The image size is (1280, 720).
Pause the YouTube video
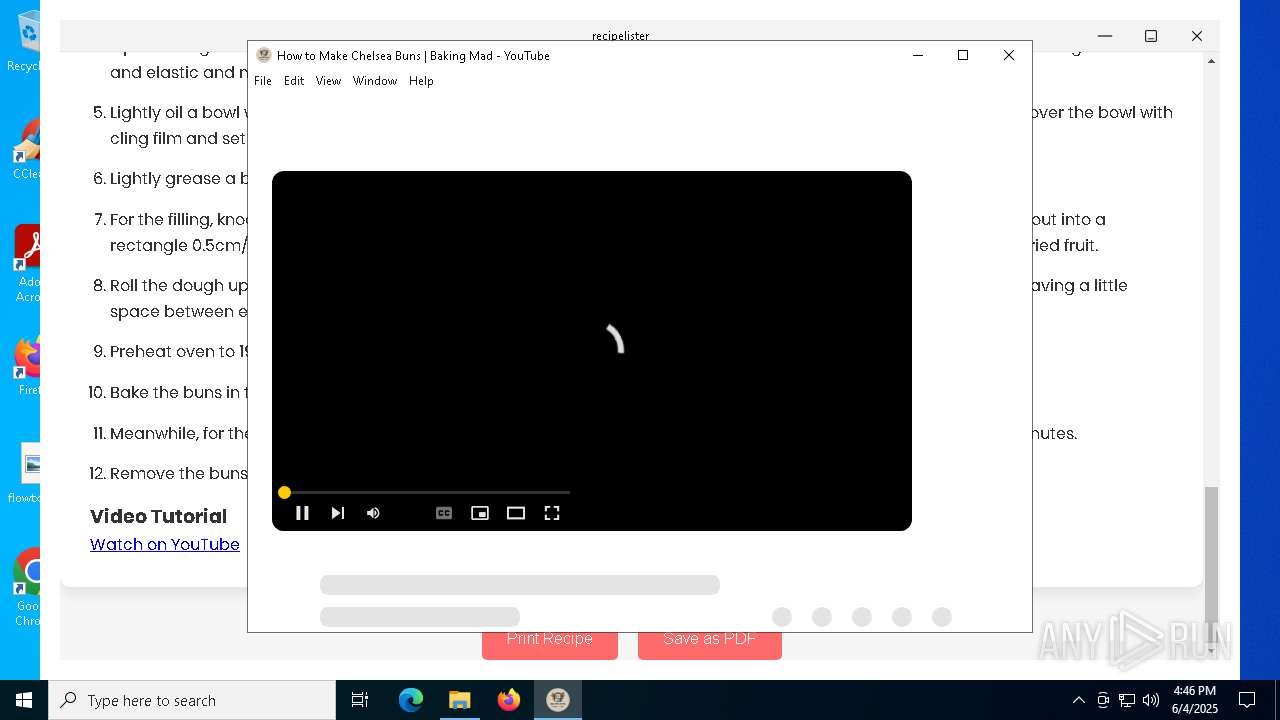pos(302,513)
